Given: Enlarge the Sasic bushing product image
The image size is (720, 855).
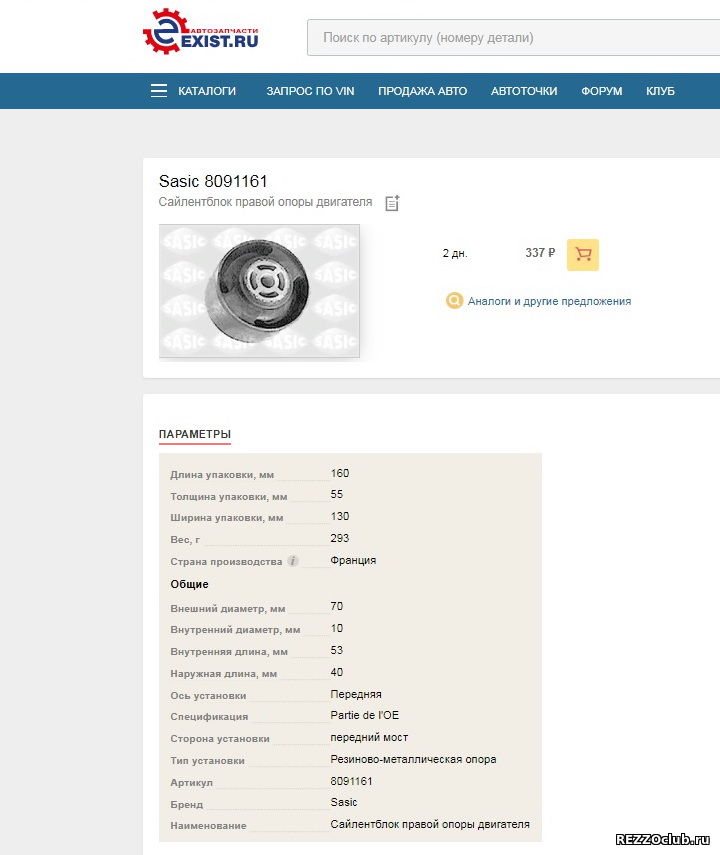Looking at the screenshot, I should coord(259,291).
